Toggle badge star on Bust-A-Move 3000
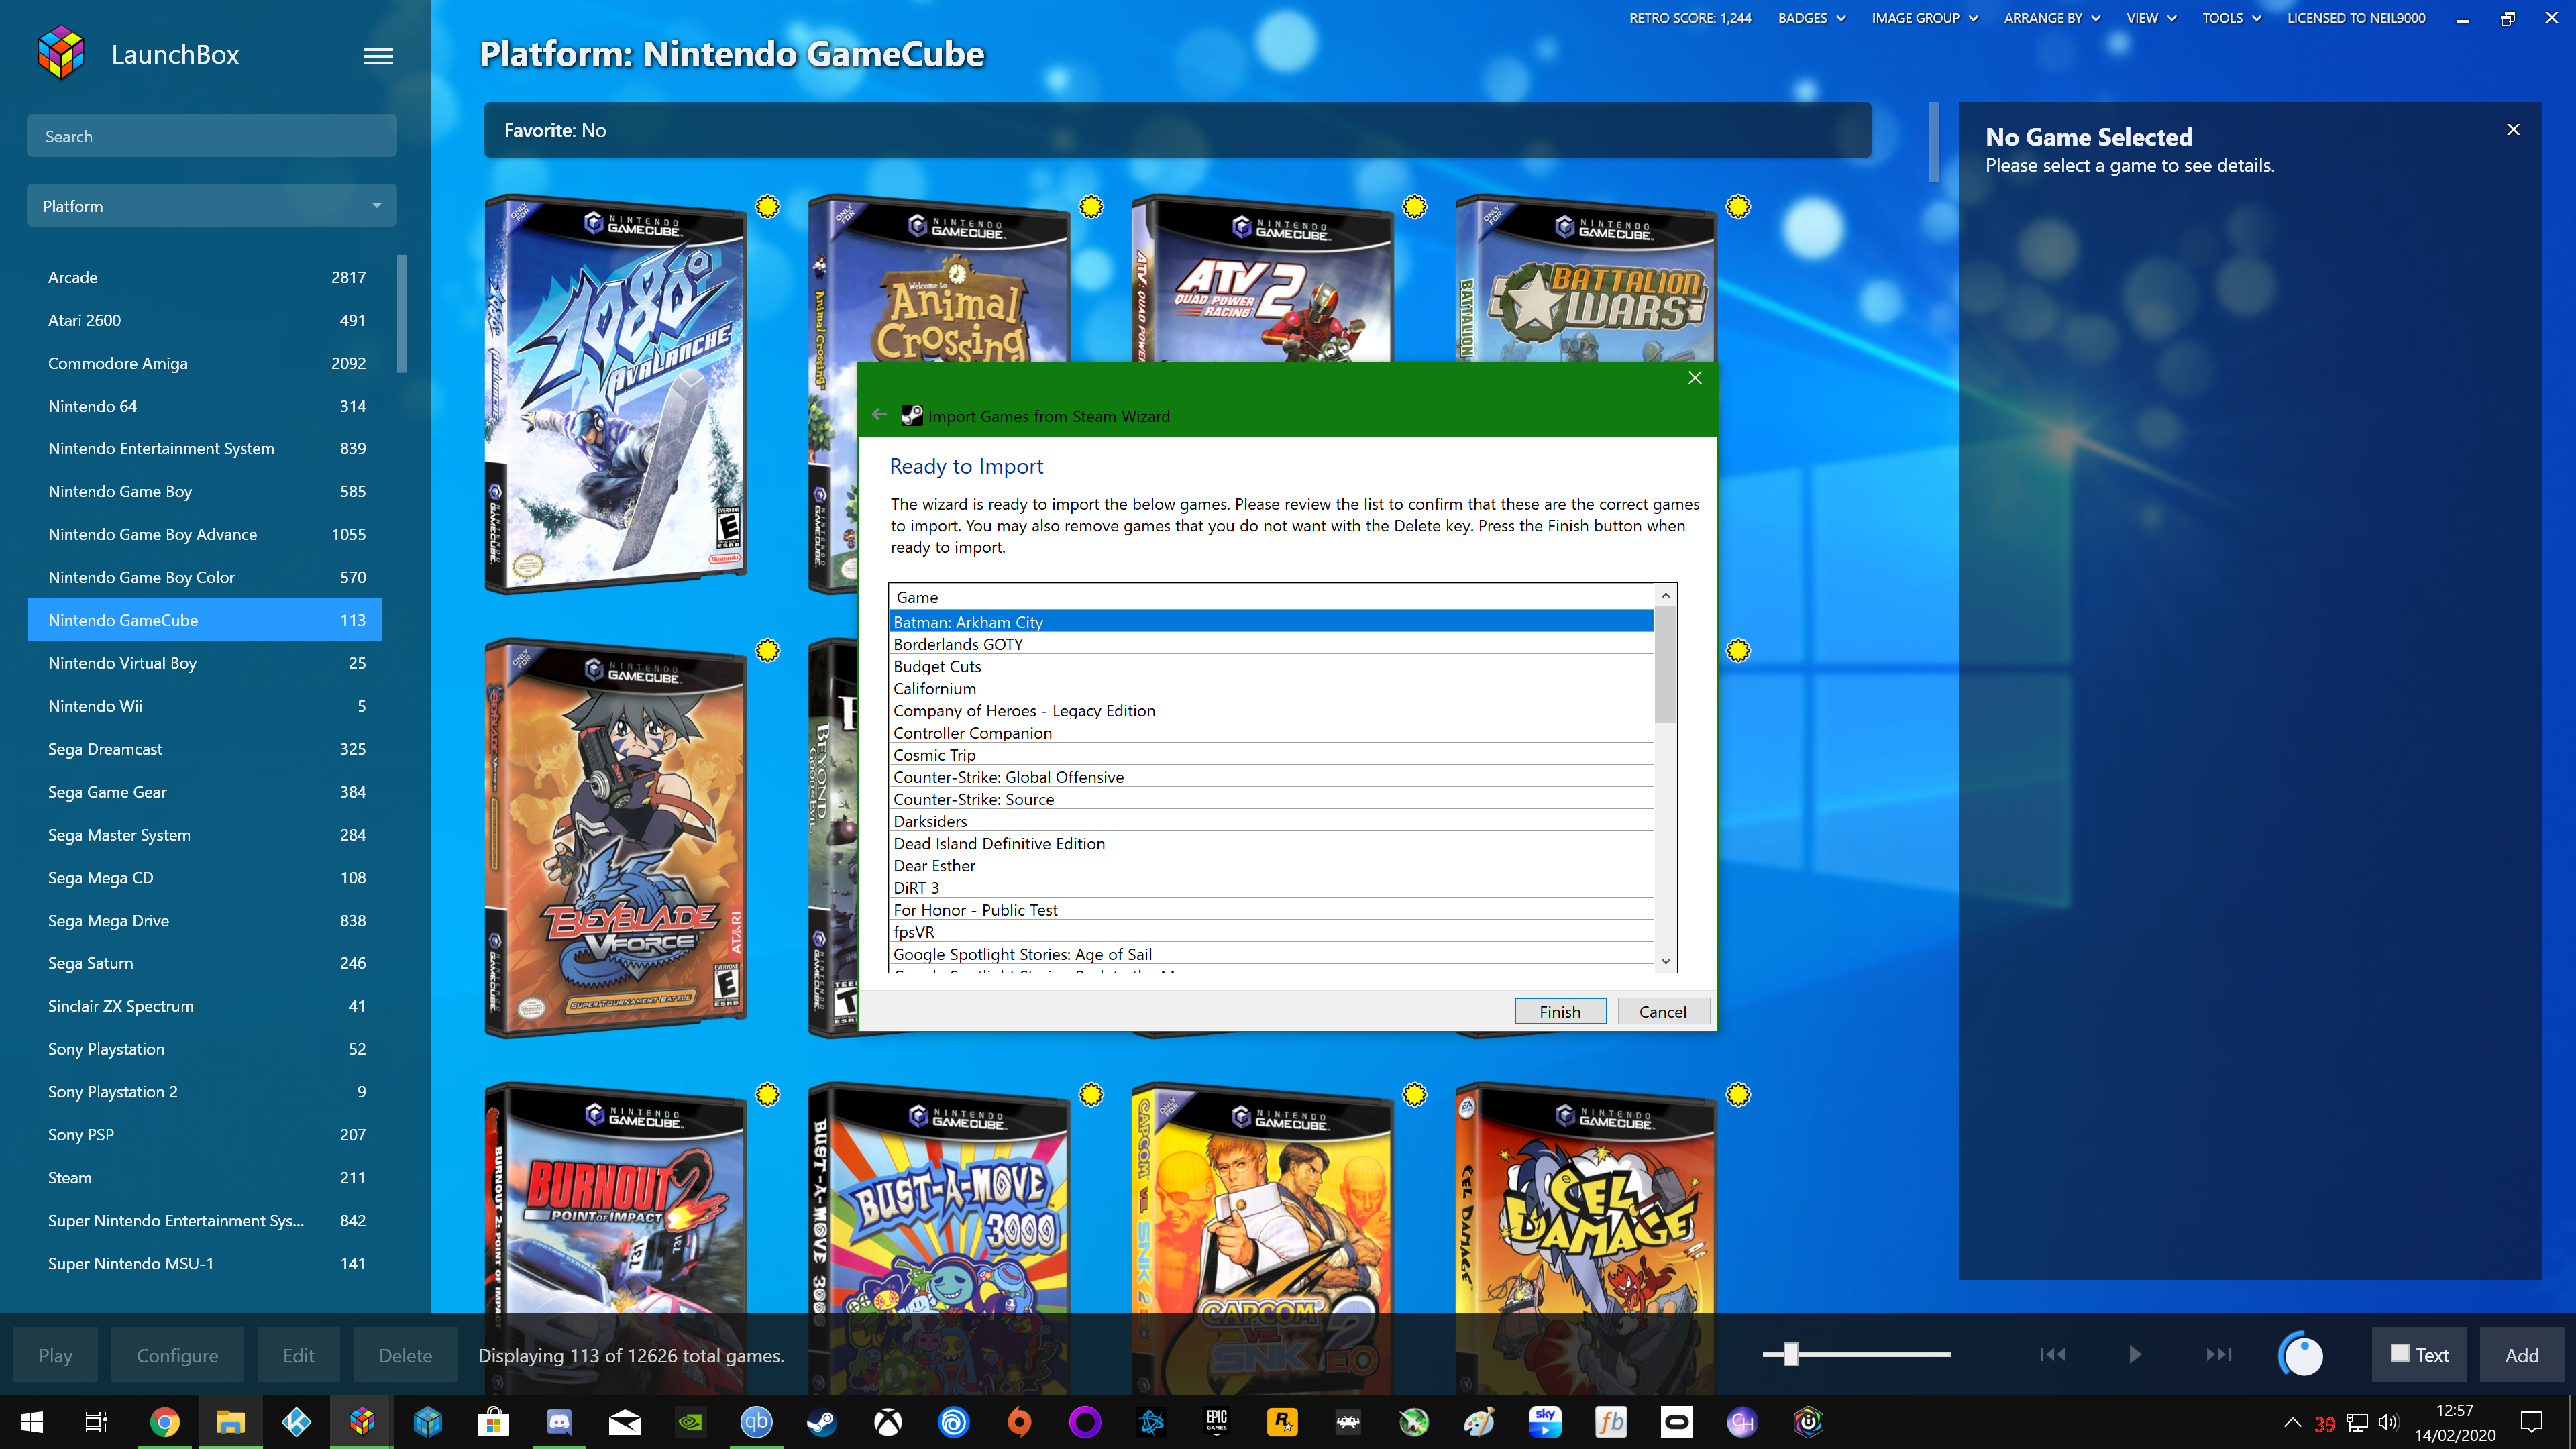Viewport: 2576px width, 1449px height. tap(1091, 1095)
